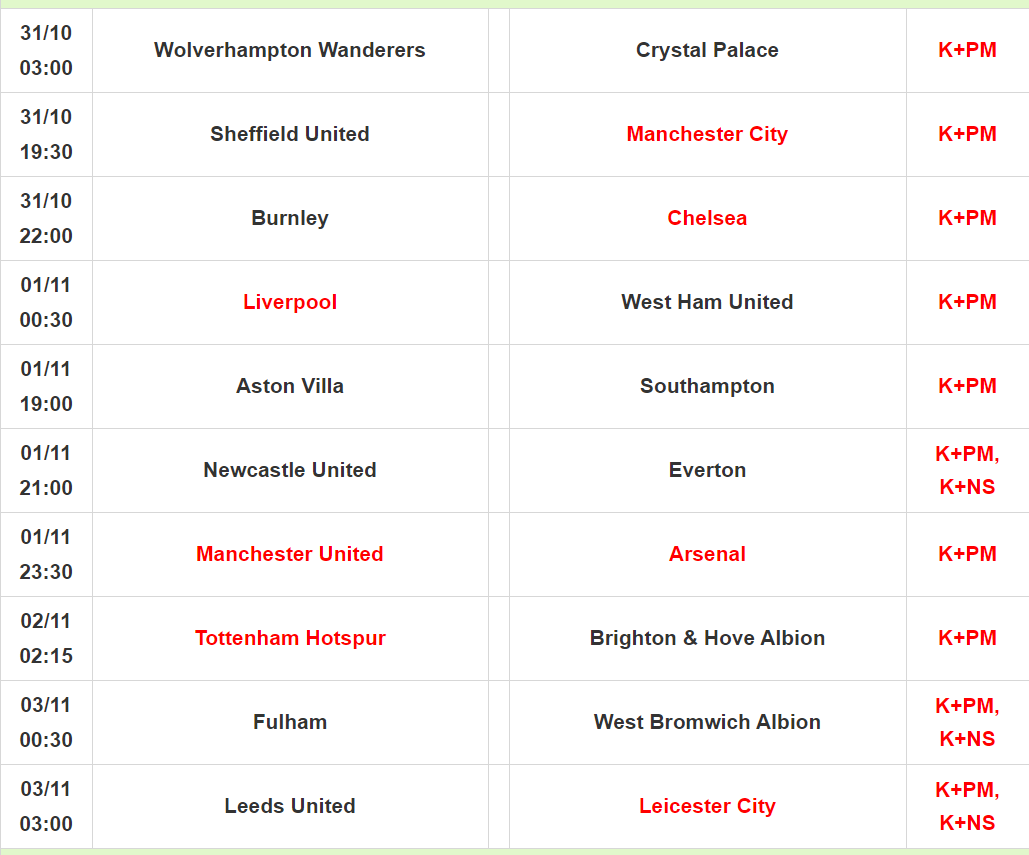Open the red Chelsea link
Viewport: 1029px width, 855px height.
click(x=707, y=218)
